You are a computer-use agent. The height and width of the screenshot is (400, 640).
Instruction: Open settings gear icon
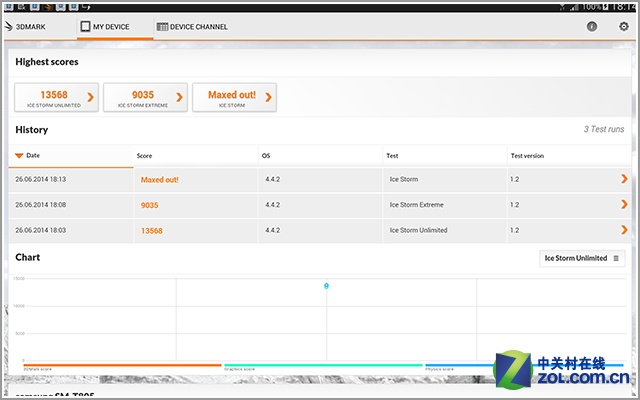pos(624,27)
